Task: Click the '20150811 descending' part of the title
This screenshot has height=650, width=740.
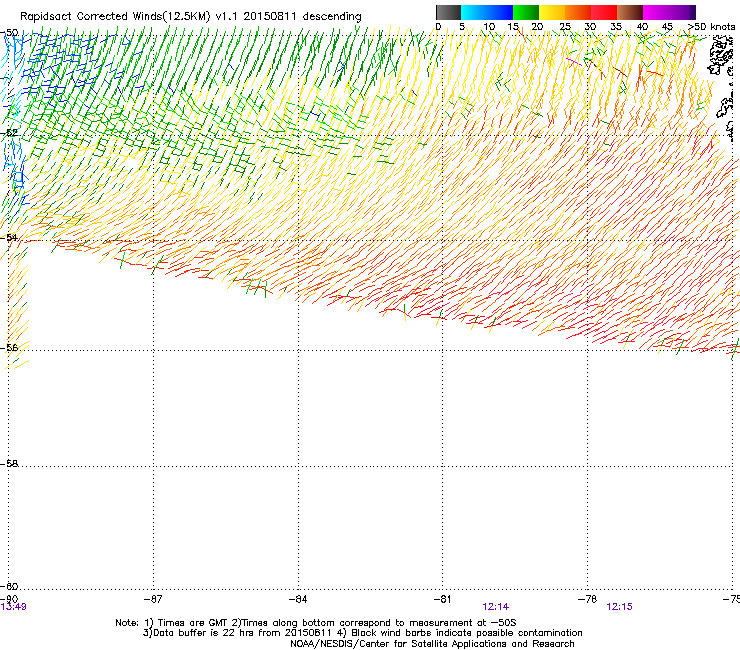Action: (x=303, y=17)
